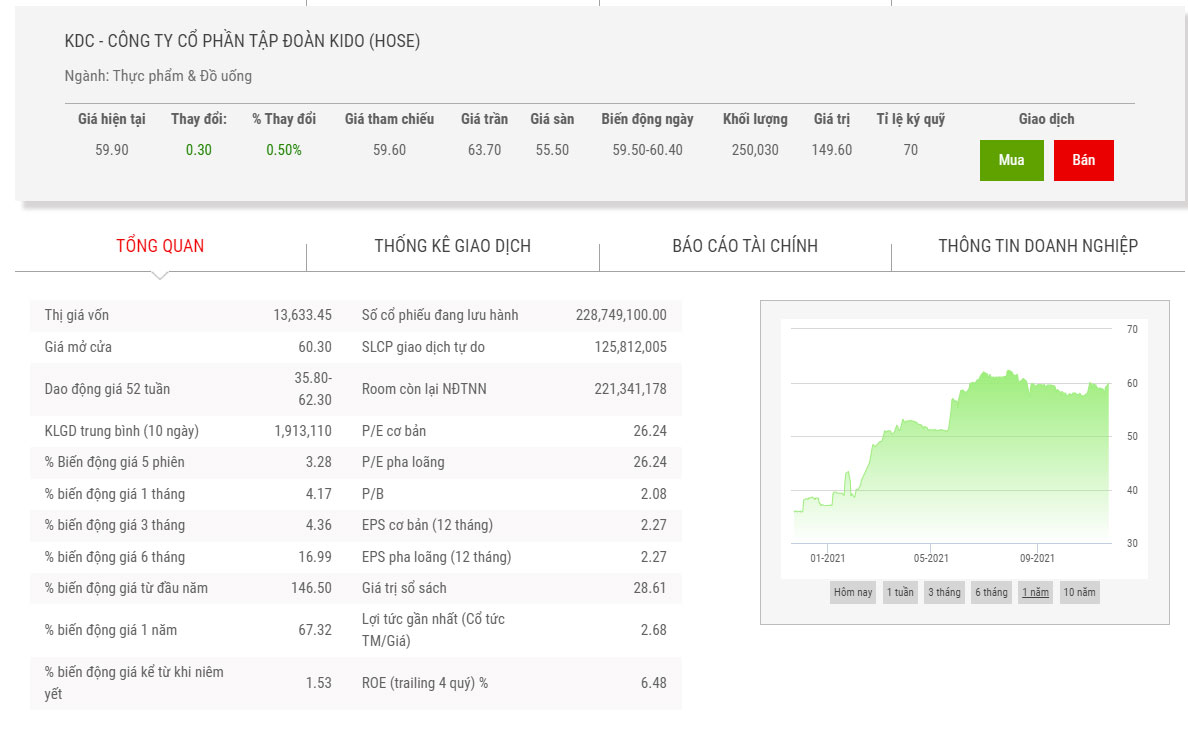
Task: Set chart range to 1 tuần
Action: click(x=899, y=592)
